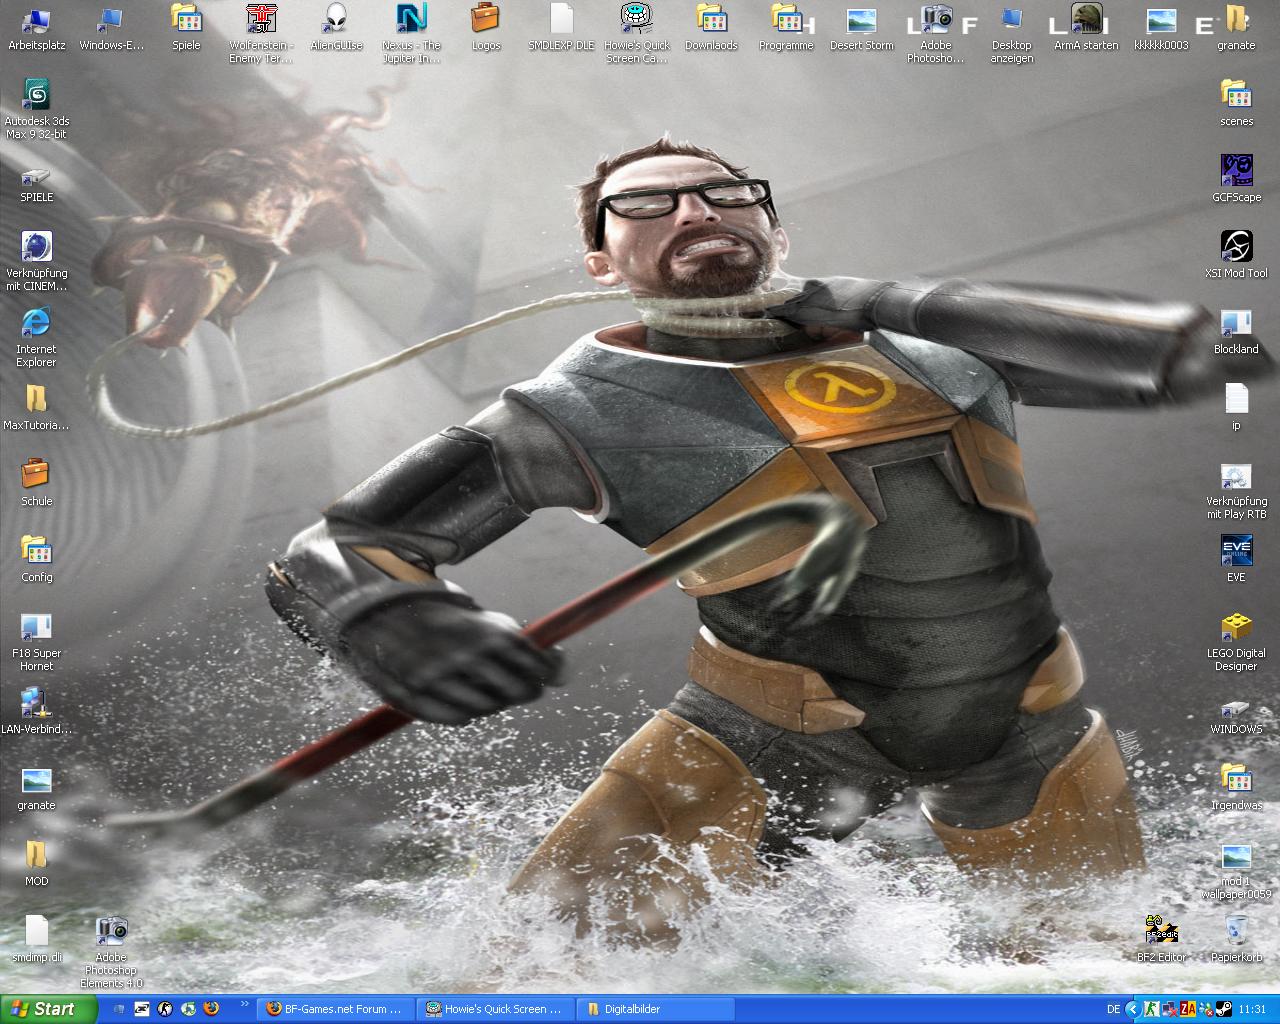Screen dimensions: 1280x1024
Task: Open the granate folder at top right
Action: click(1236, 27)
